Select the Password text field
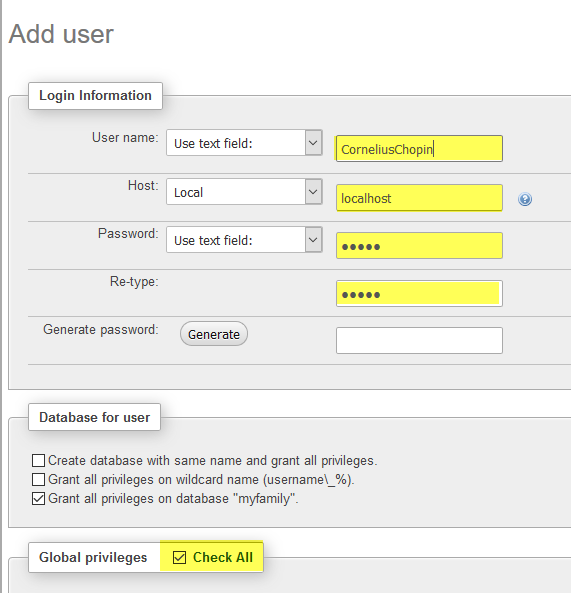This screenshot has height=593, width=571. pyautogui.click(x=419, y=246)
